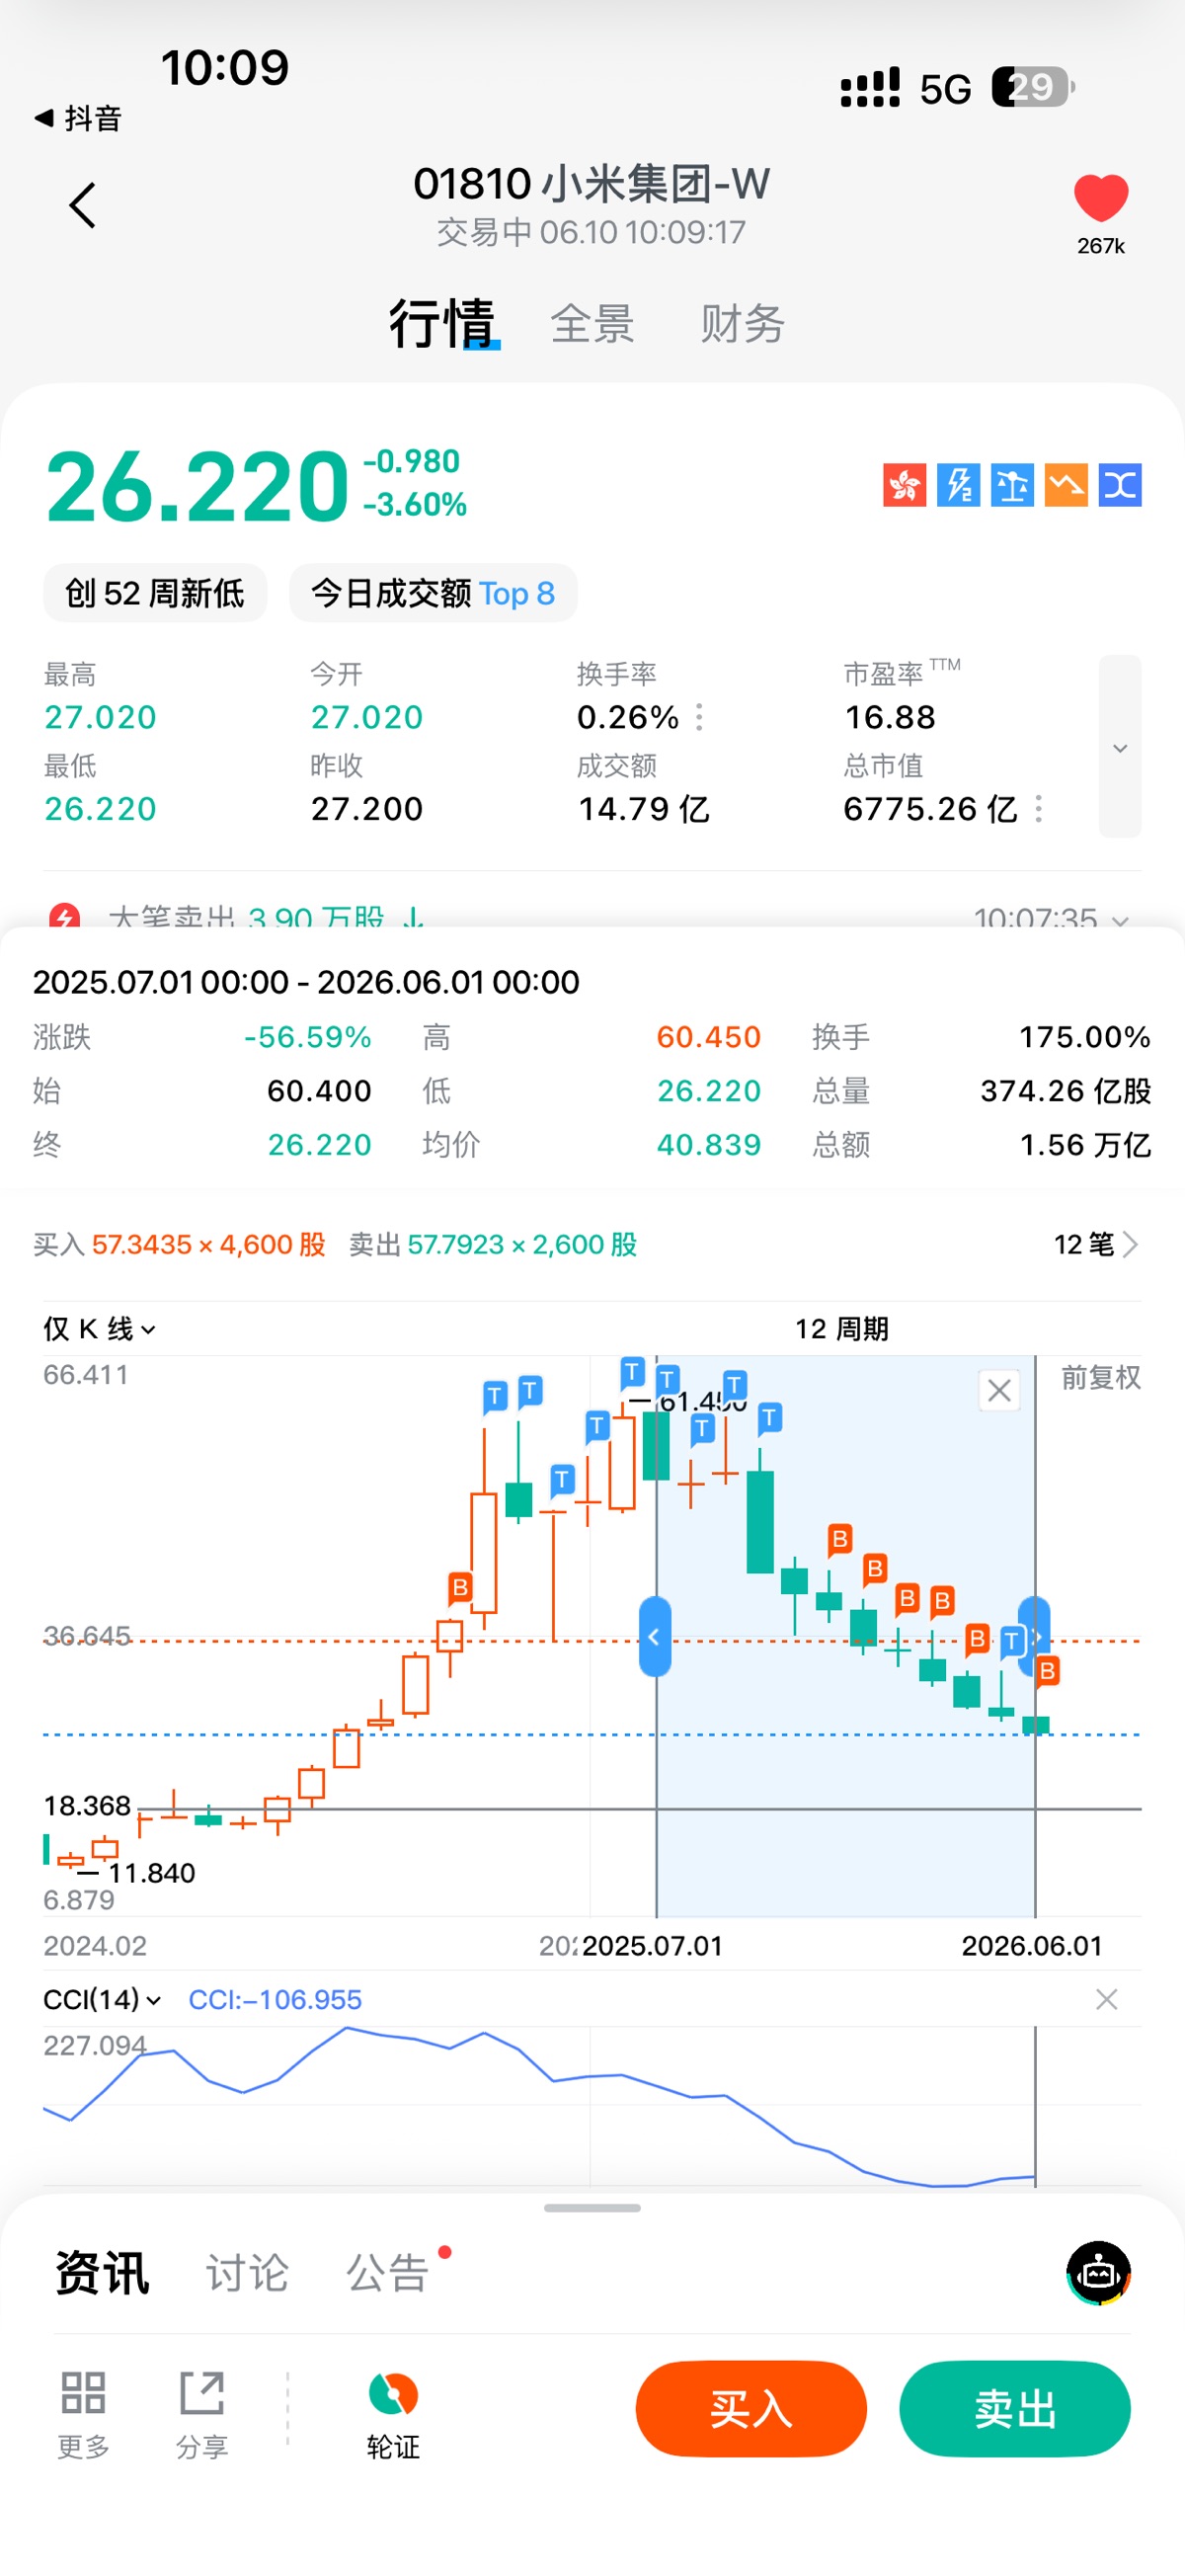Tap the bottom sheet drag handle
The image size is (1185, 2576).
[x=592, y=2207]
